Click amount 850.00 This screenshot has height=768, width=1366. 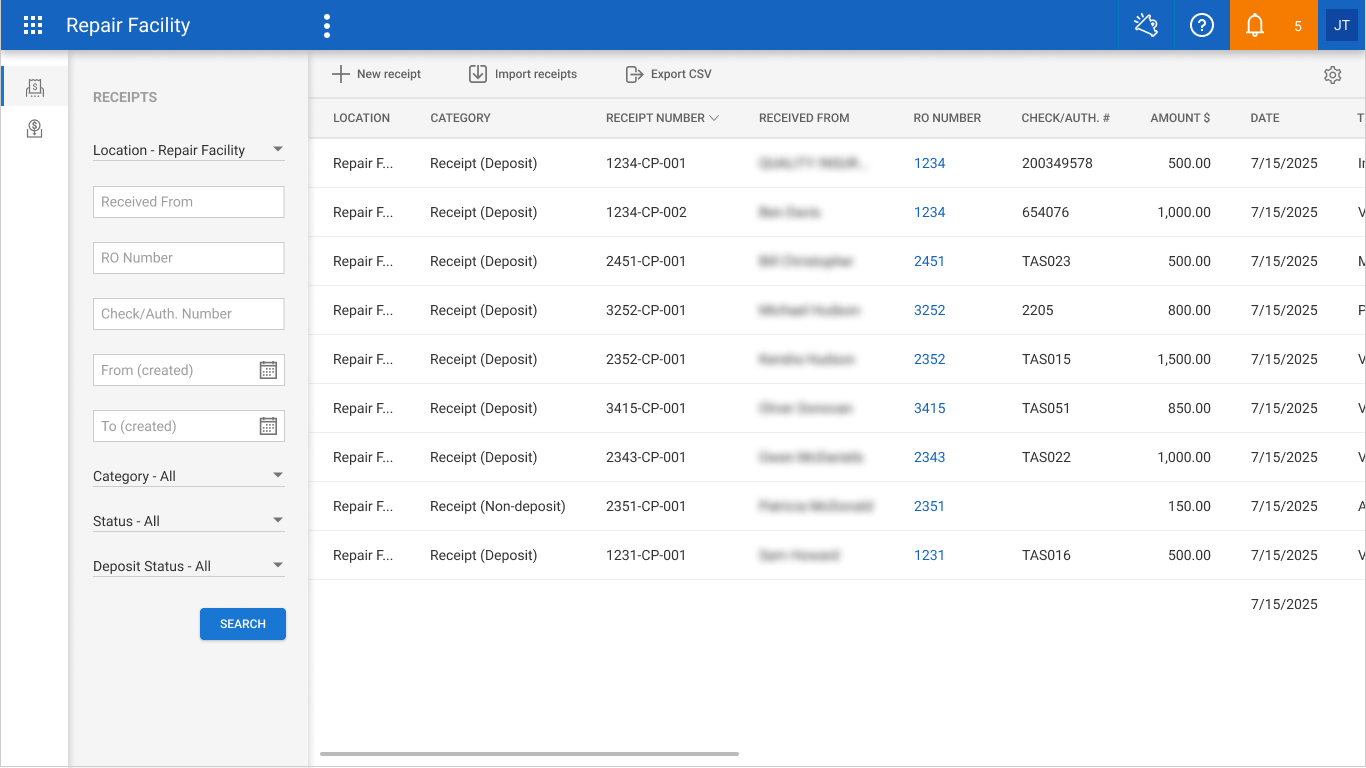click(1189, 408)
